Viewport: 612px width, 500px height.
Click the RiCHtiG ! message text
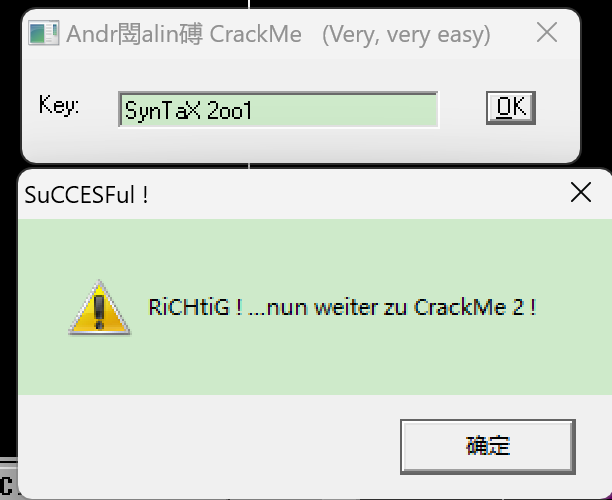[x=195, y=307]
